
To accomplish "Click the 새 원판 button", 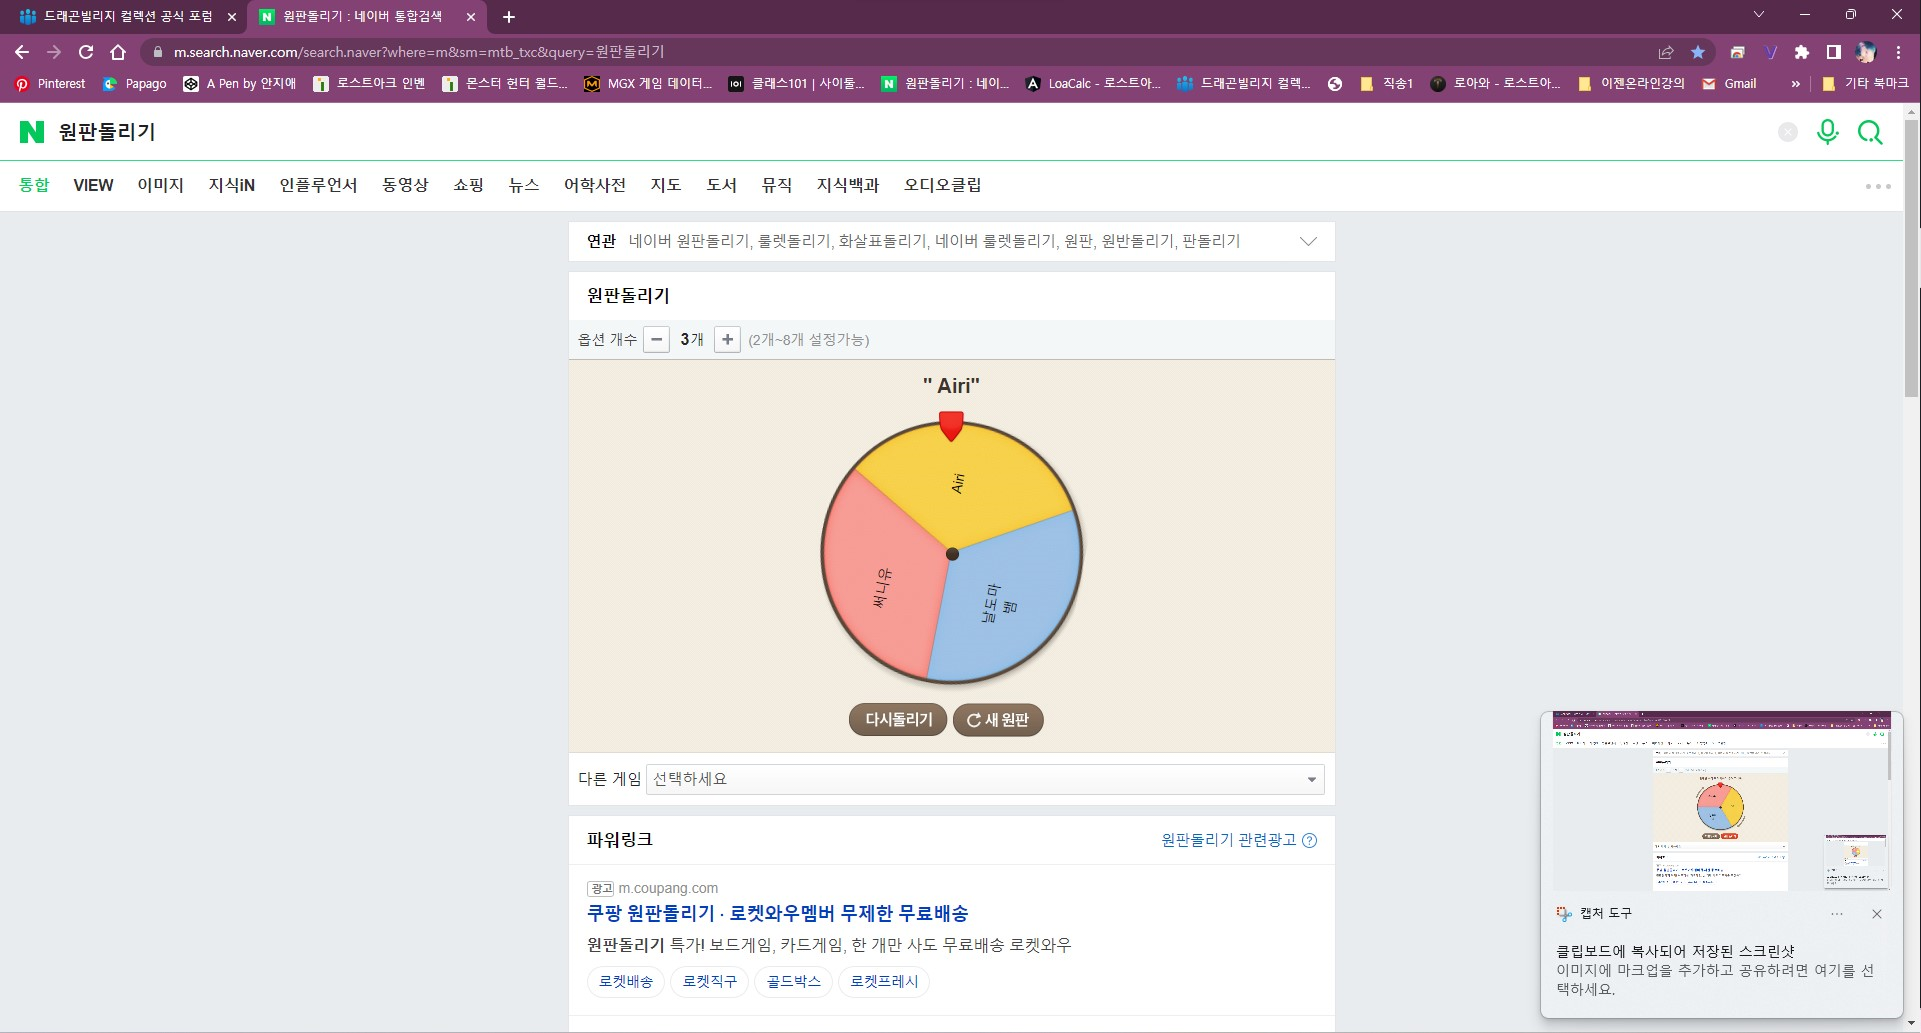I will [x=998, y=720].
